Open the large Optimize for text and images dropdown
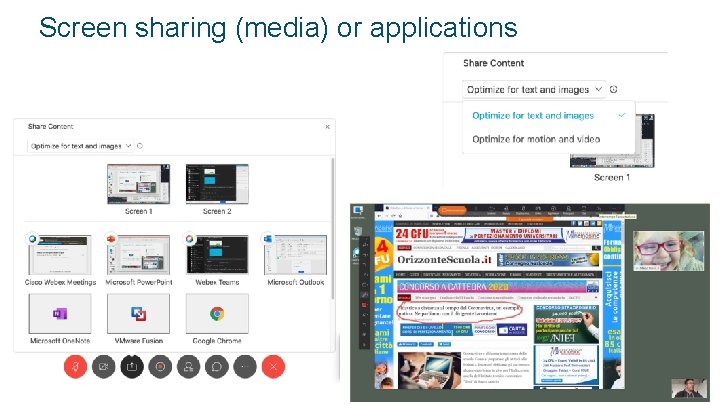The image size is (720, 405). 534,90
